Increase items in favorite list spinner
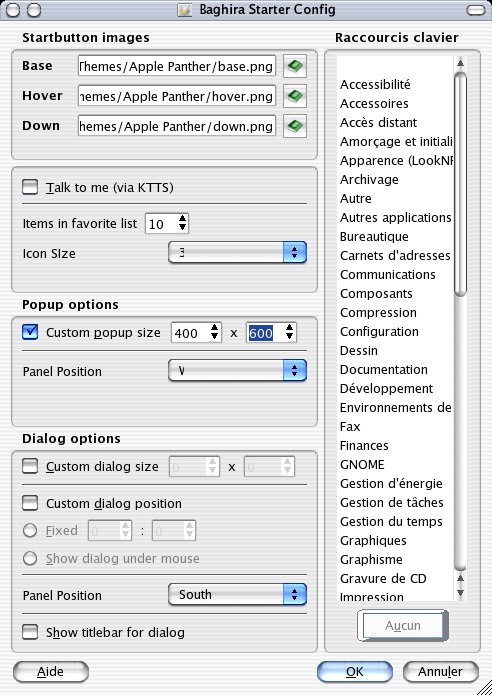The height and width of the screenshot is (695, 492). (182, 219)
